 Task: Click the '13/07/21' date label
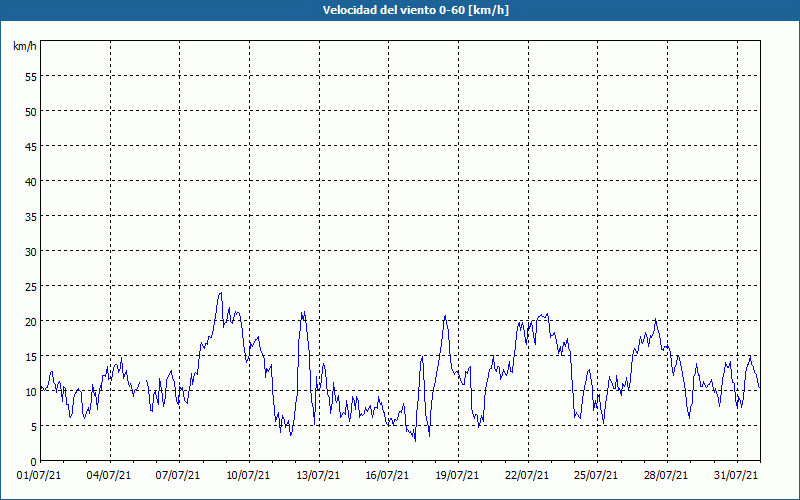point(318,476)
